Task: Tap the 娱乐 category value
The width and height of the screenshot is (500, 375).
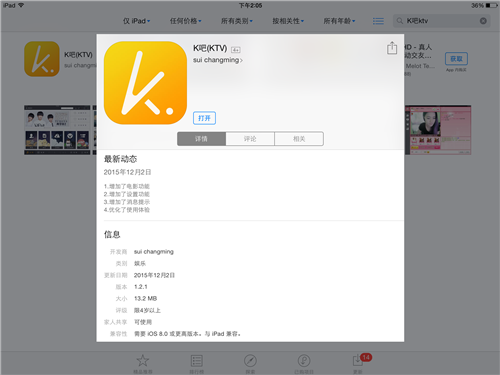Action: [140, 263]
